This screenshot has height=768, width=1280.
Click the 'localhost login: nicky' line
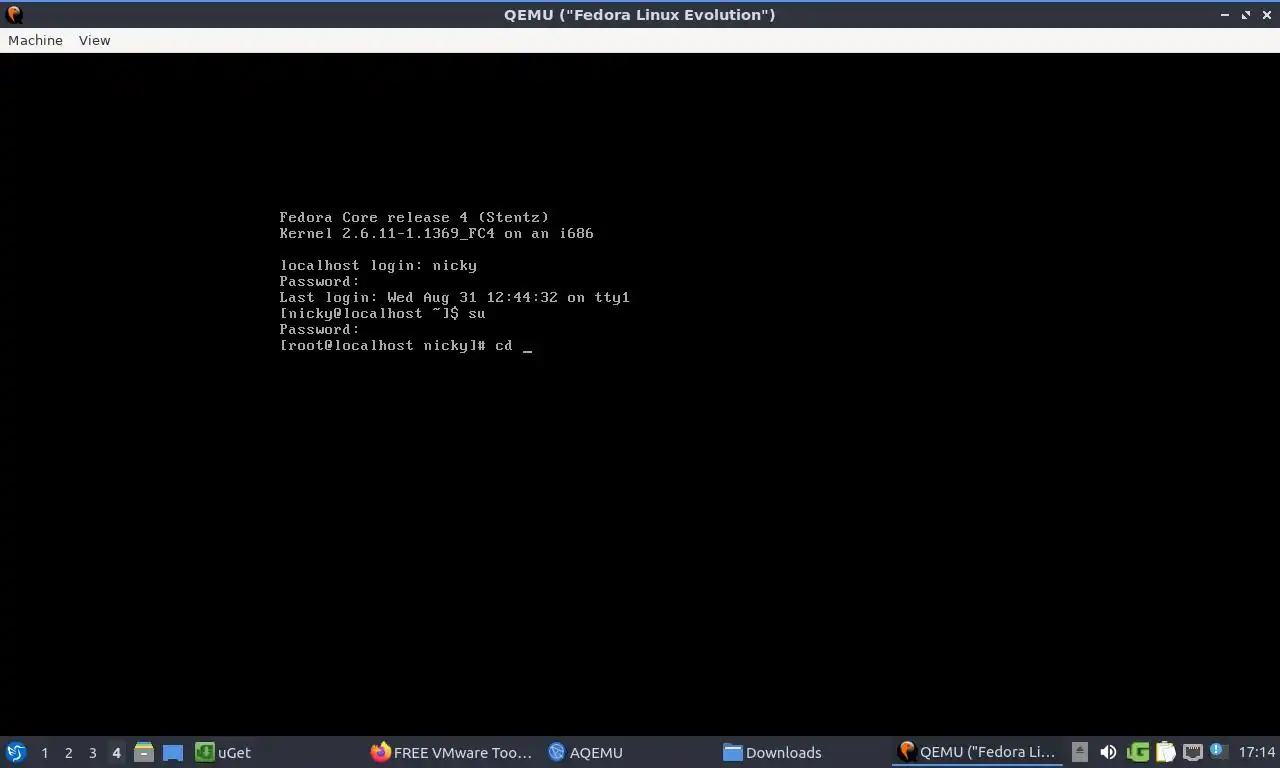pos(378,265)
